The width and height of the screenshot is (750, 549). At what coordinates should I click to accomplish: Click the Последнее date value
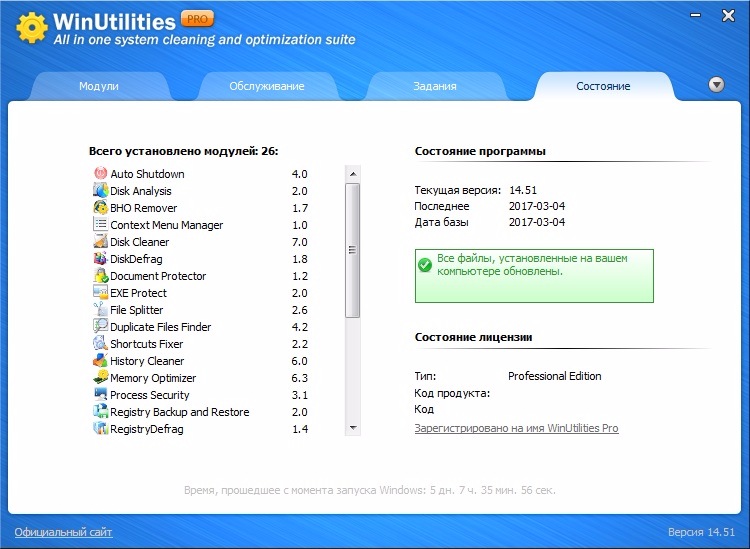pyautogui.click(x=537, y=206)
